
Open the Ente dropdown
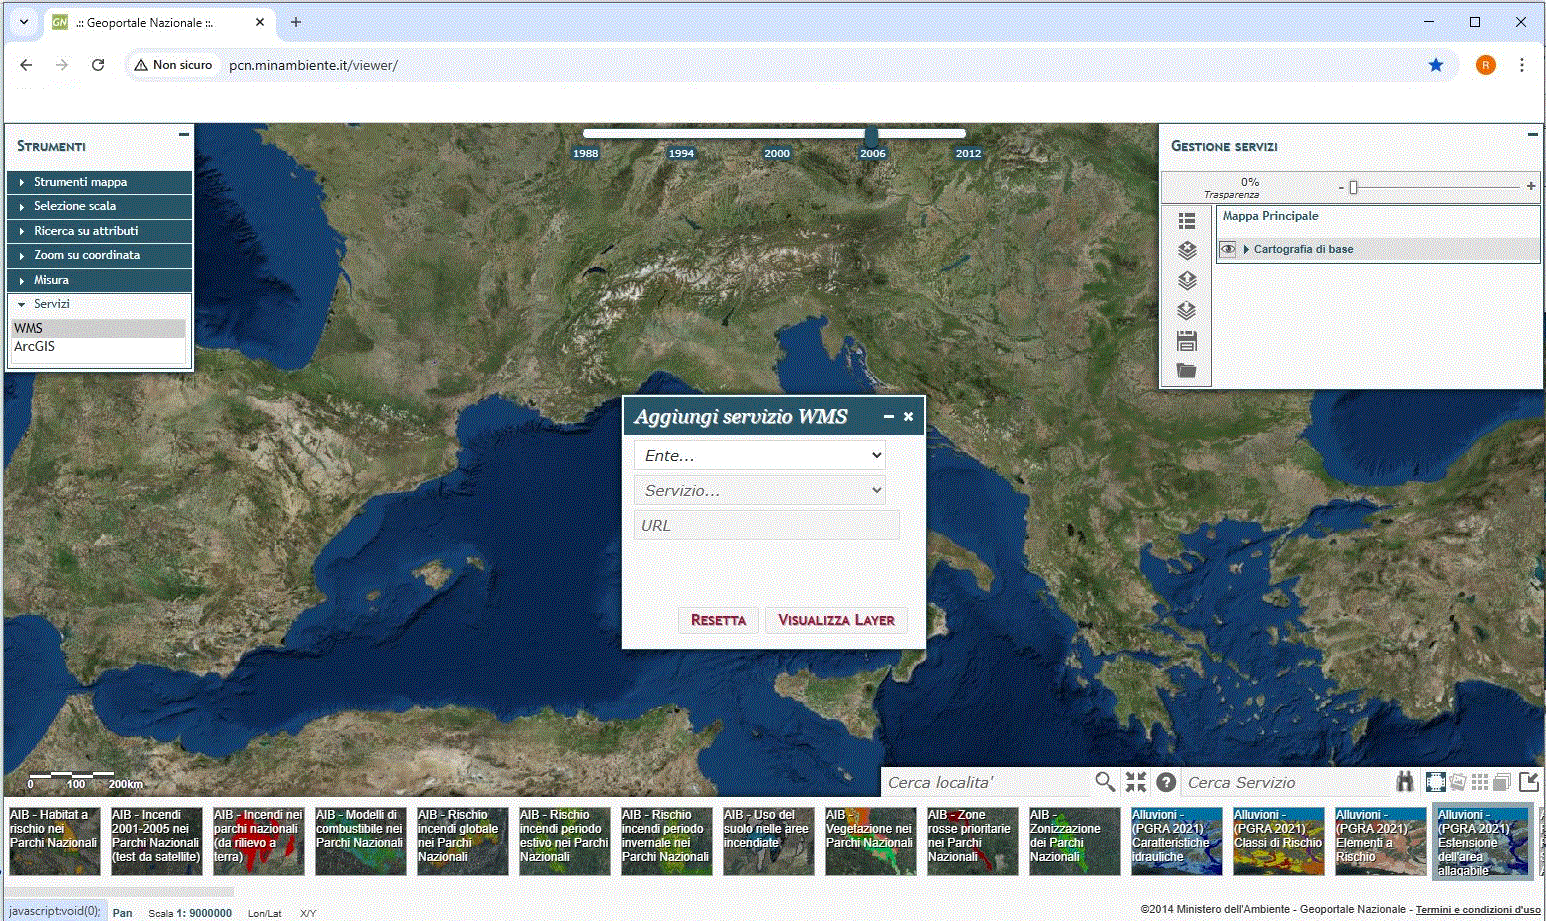[x=760, y=455]
